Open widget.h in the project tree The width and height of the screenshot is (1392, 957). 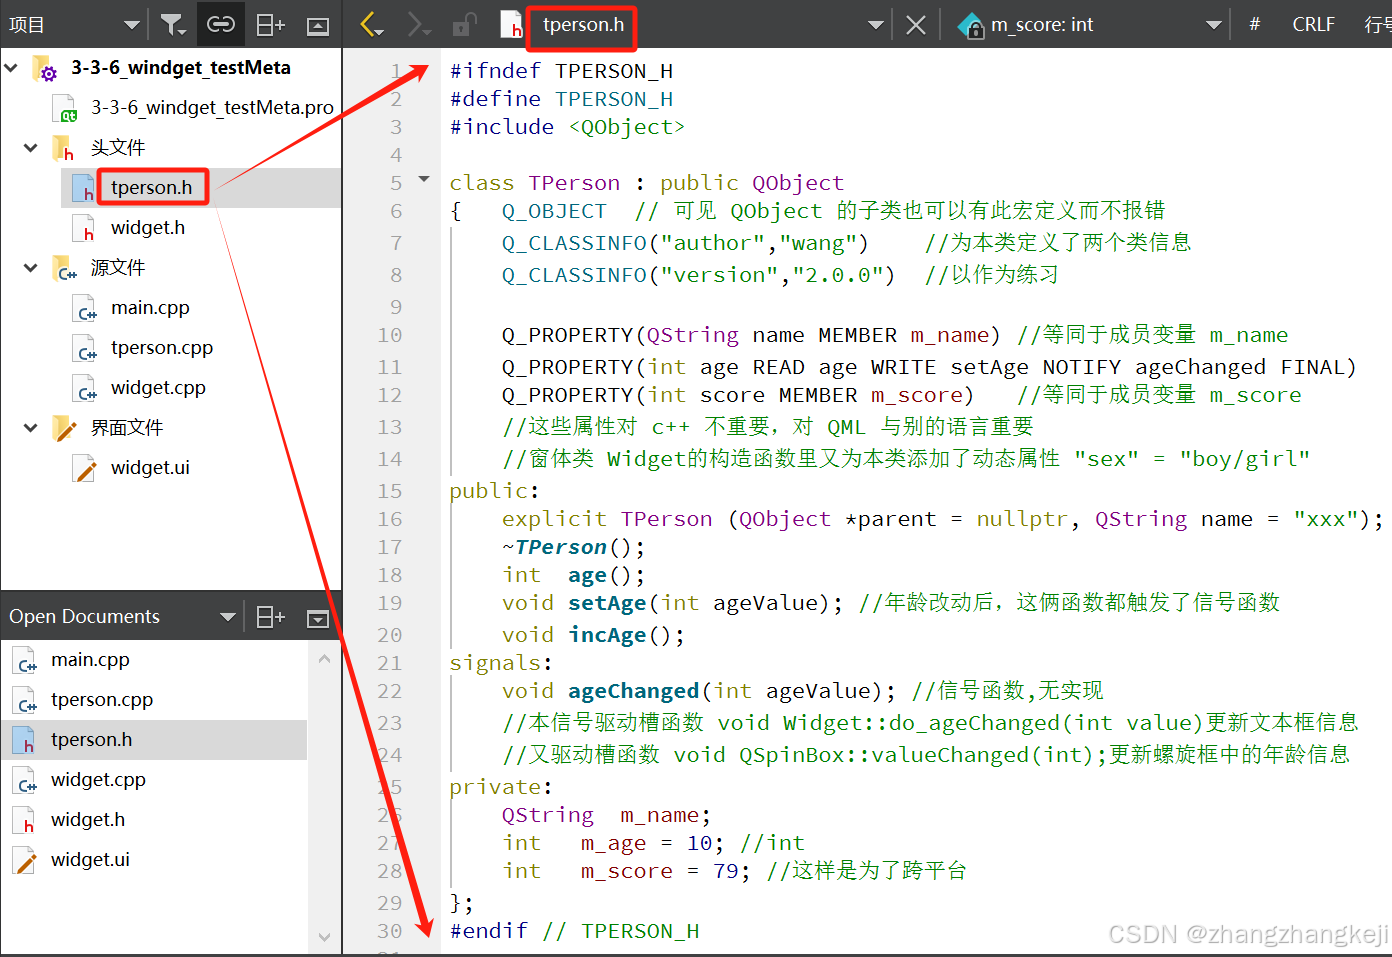[148, 227]
